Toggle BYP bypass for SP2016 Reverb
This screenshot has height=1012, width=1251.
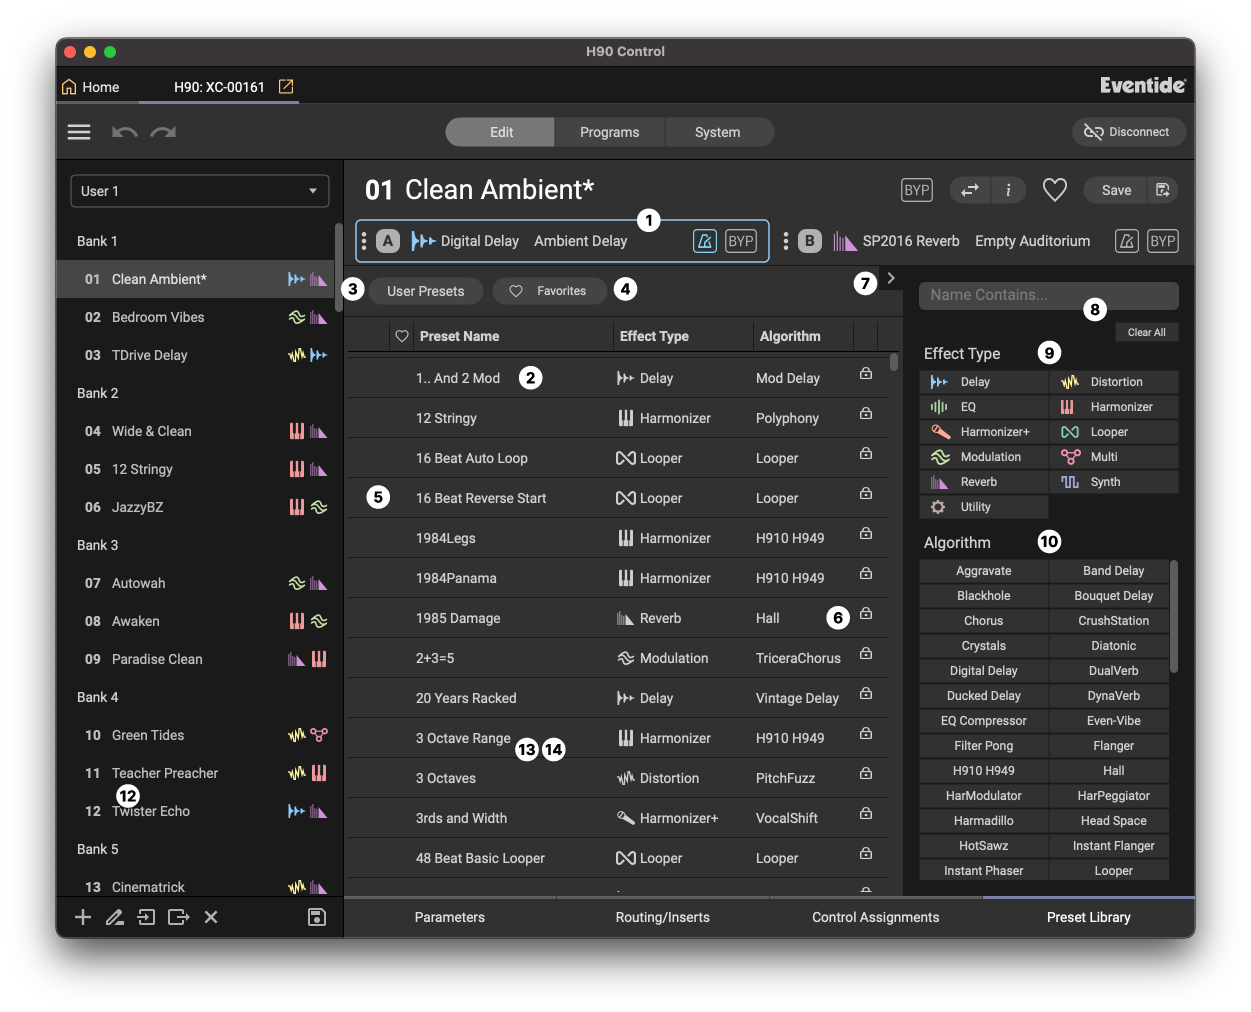tap(1162, 241)
